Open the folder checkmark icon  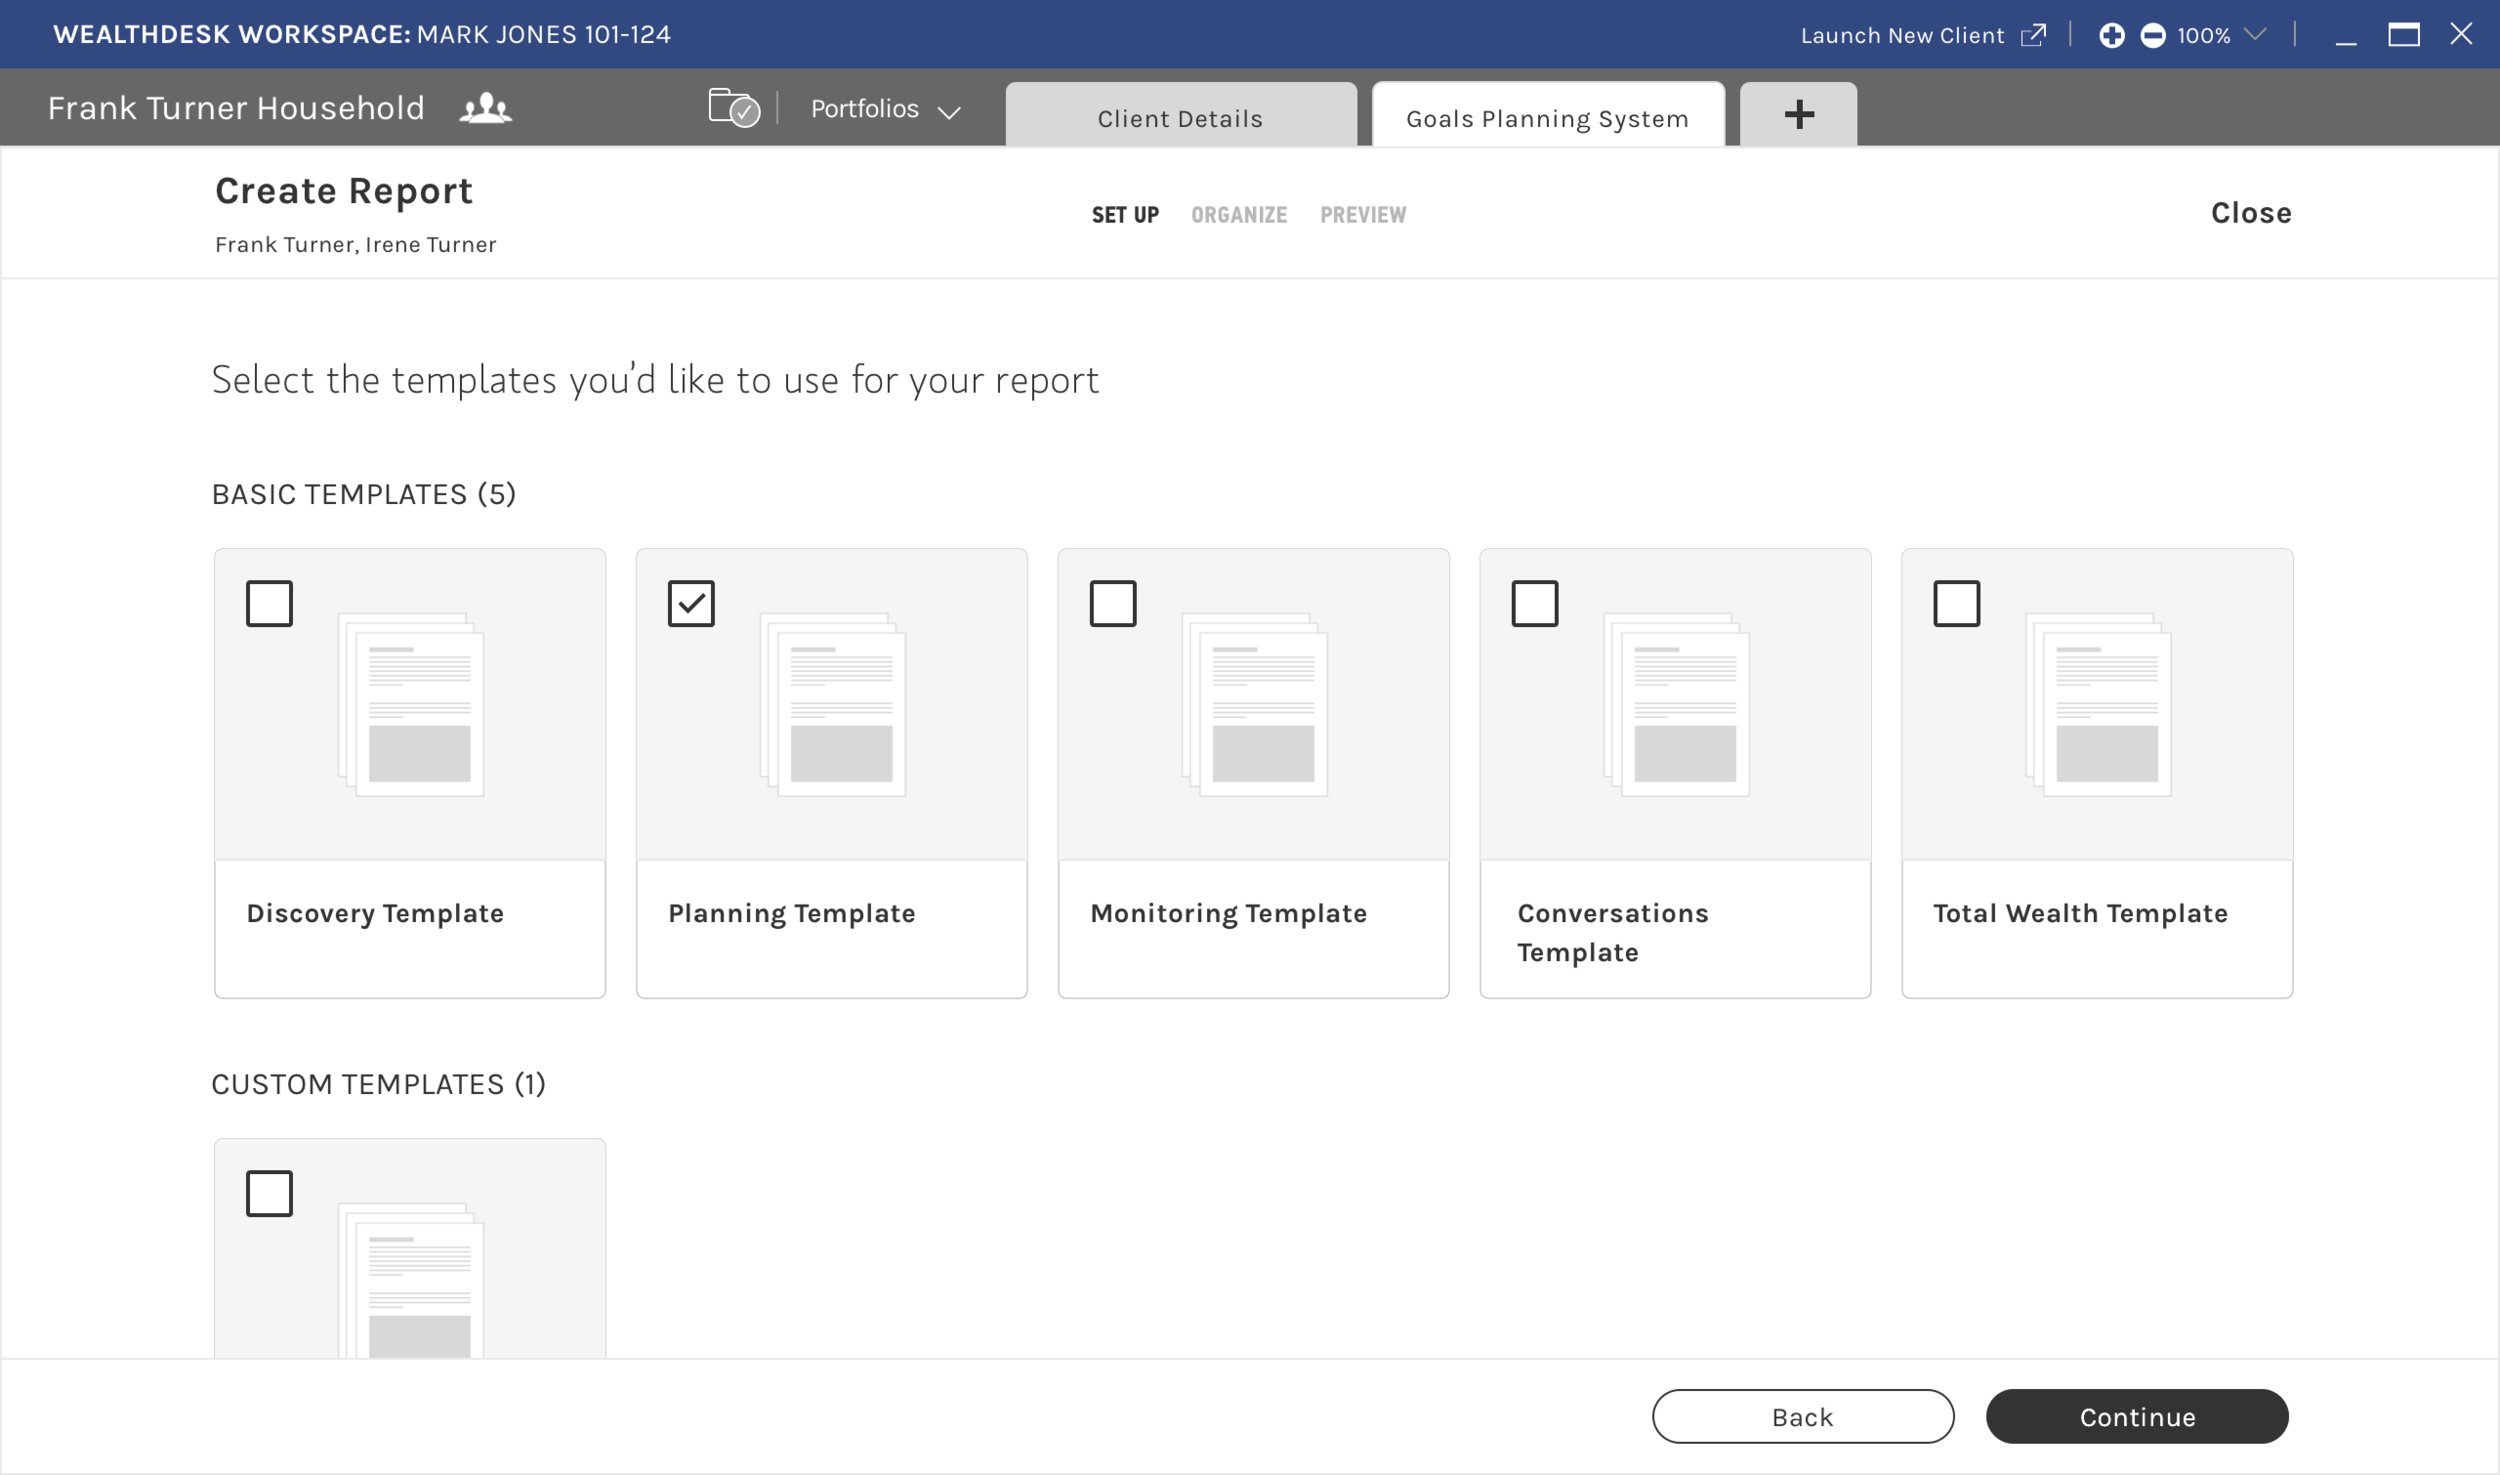(733, 108)
